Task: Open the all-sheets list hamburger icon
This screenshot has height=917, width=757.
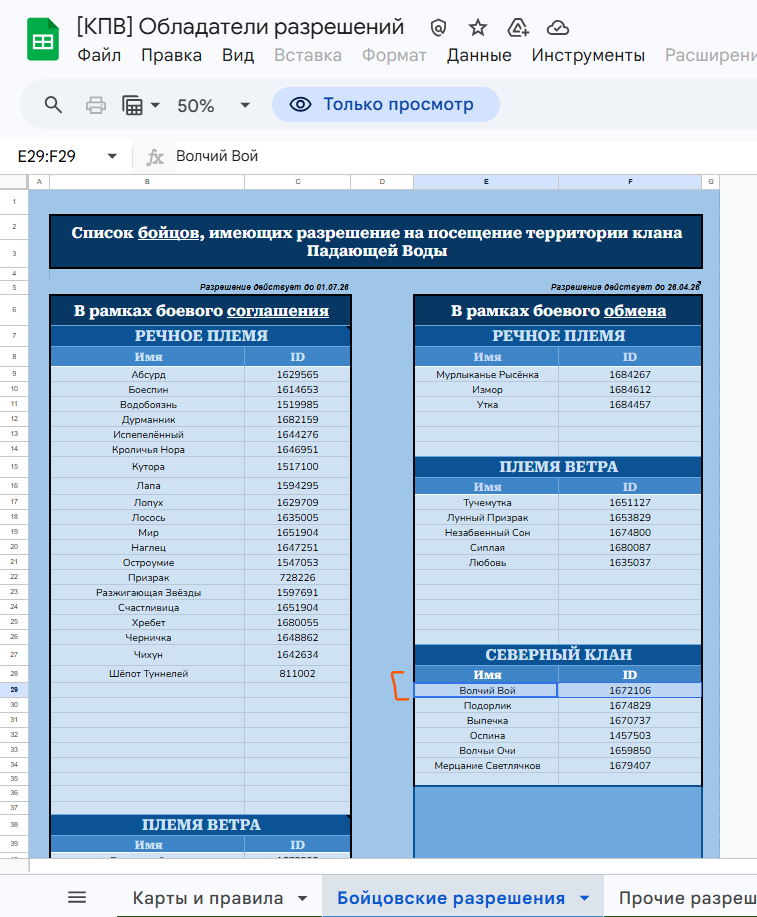Action: [77, 897]
